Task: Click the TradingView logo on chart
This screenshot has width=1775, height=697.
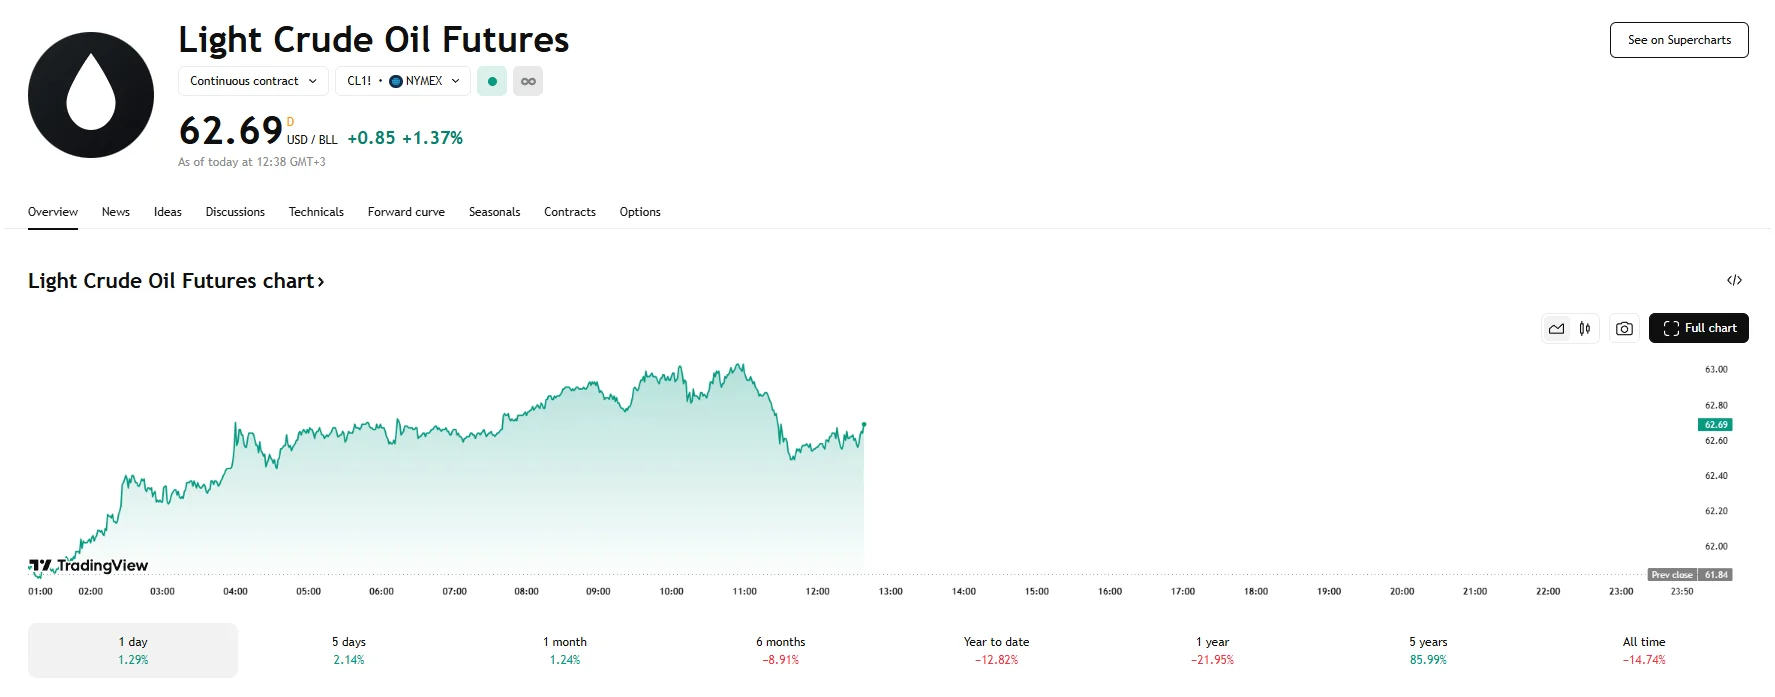Action: (88, 566)
